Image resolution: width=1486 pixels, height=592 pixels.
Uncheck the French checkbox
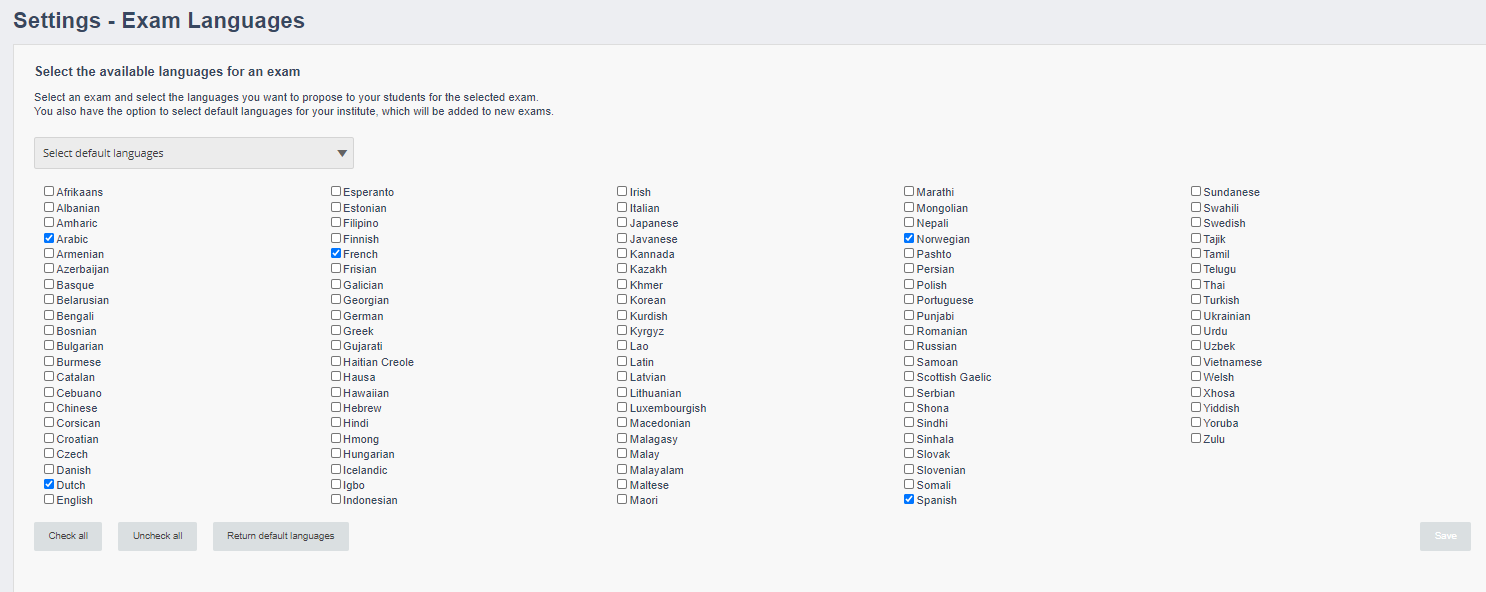(336, 254)
